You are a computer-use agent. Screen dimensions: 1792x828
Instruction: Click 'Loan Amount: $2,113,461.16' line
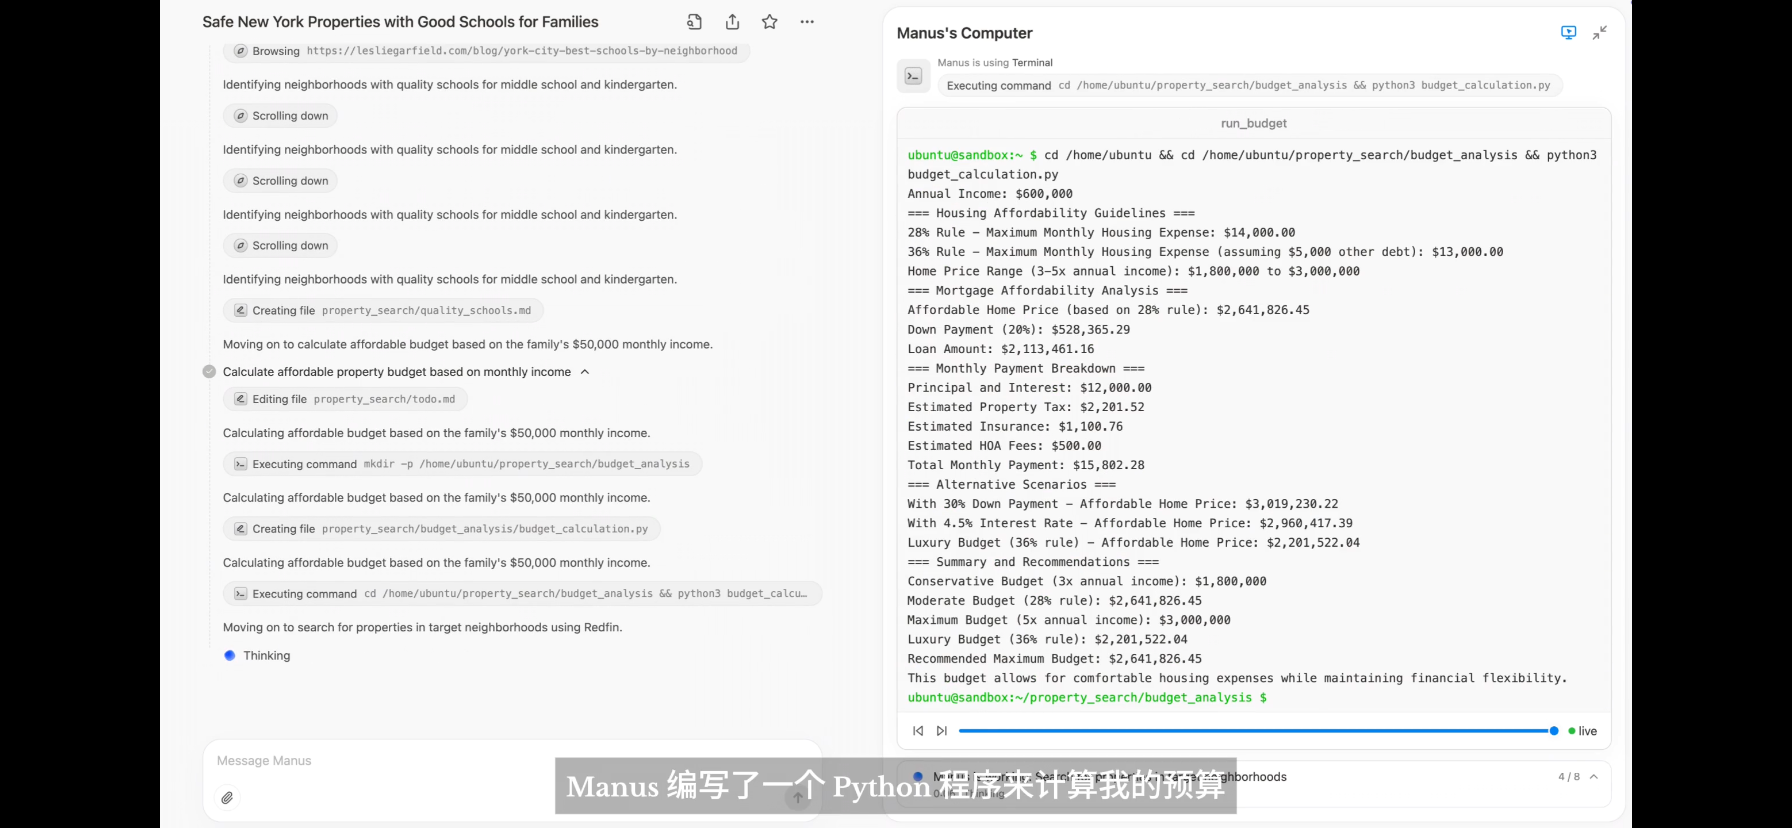[1001, 349]
